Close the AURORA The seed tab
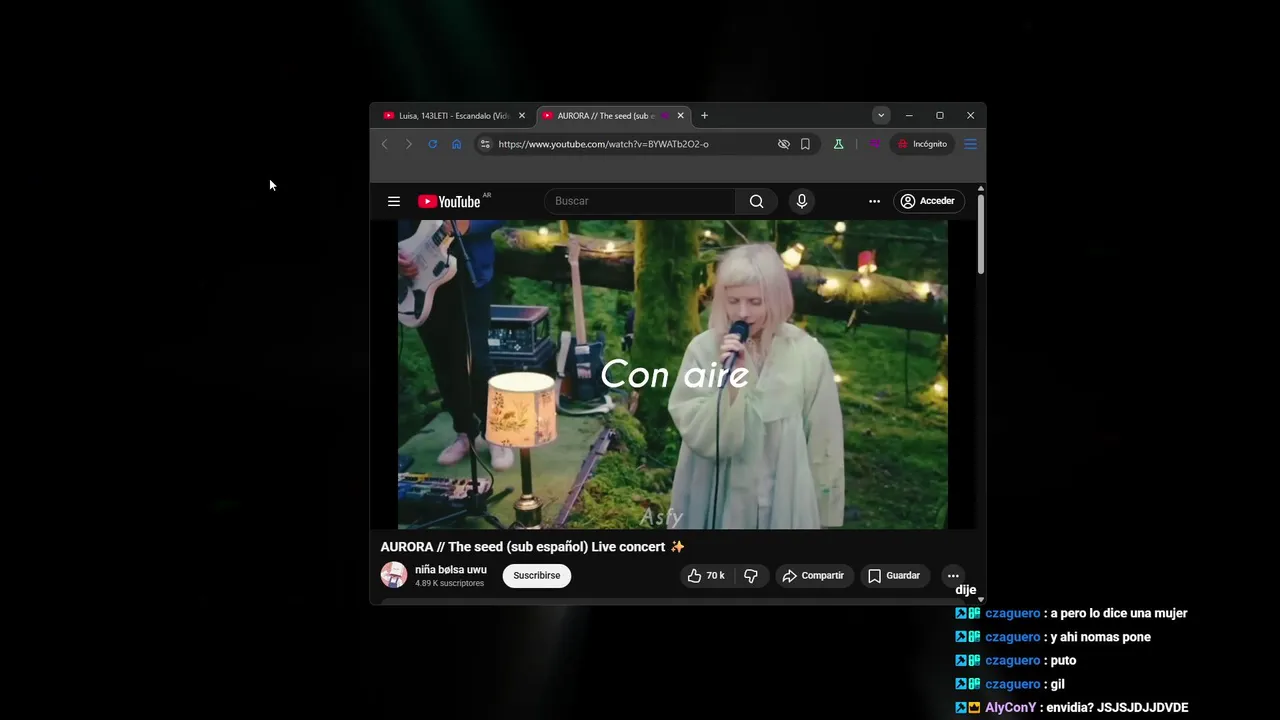 coord(681,116)
